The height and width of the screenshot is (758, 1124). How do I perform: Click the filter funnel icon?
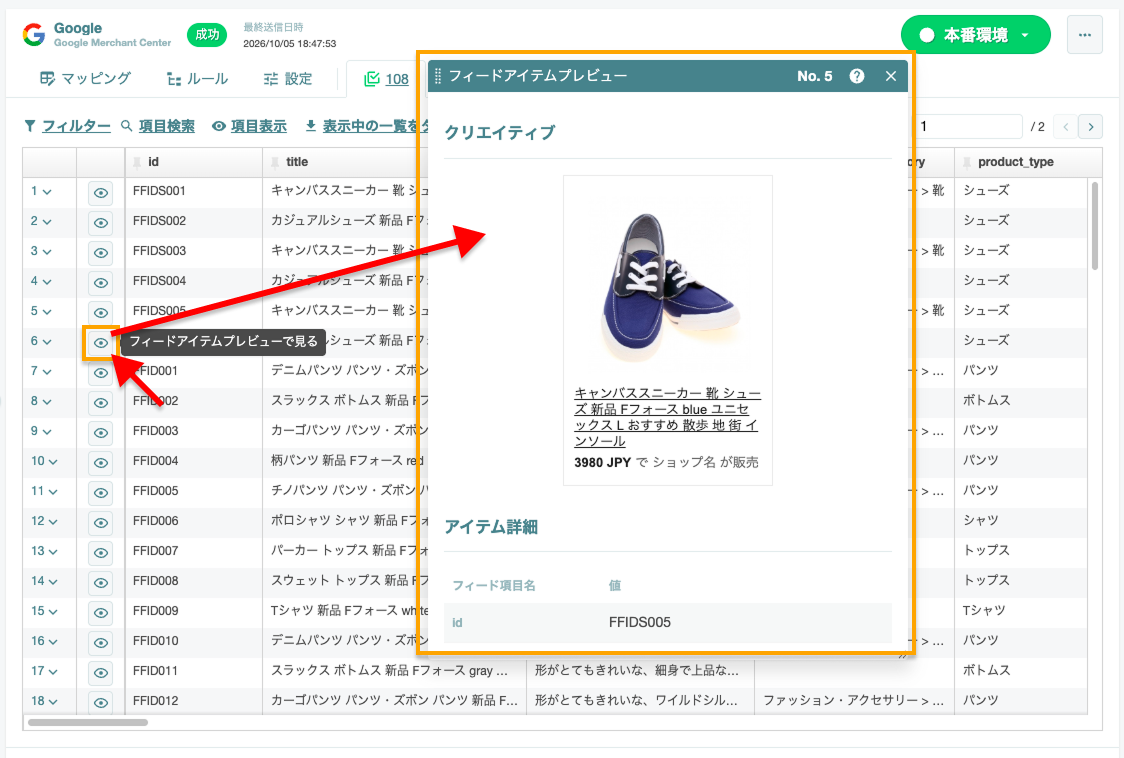point(29,126)
